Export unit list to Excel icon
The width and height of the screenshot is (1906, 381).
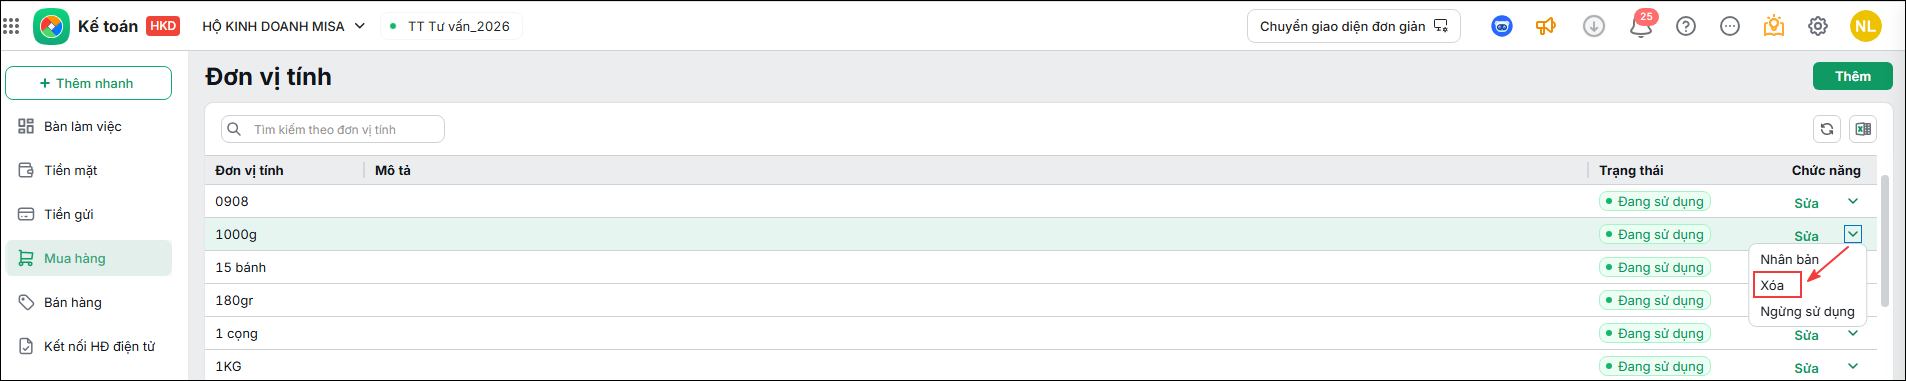tap(1863, 129)
